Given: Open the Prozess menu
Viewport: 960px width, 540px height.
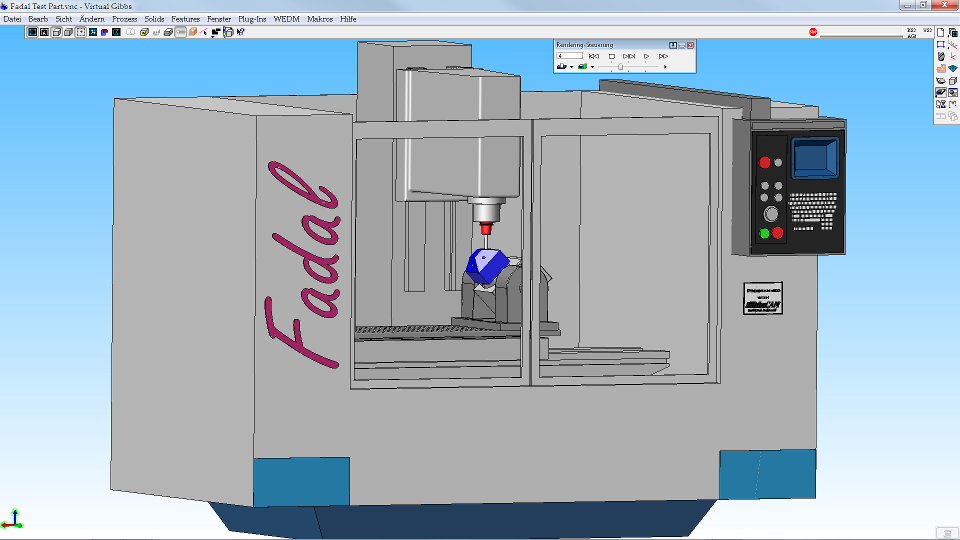Looking at the screenshot, I should click(124, 19).
